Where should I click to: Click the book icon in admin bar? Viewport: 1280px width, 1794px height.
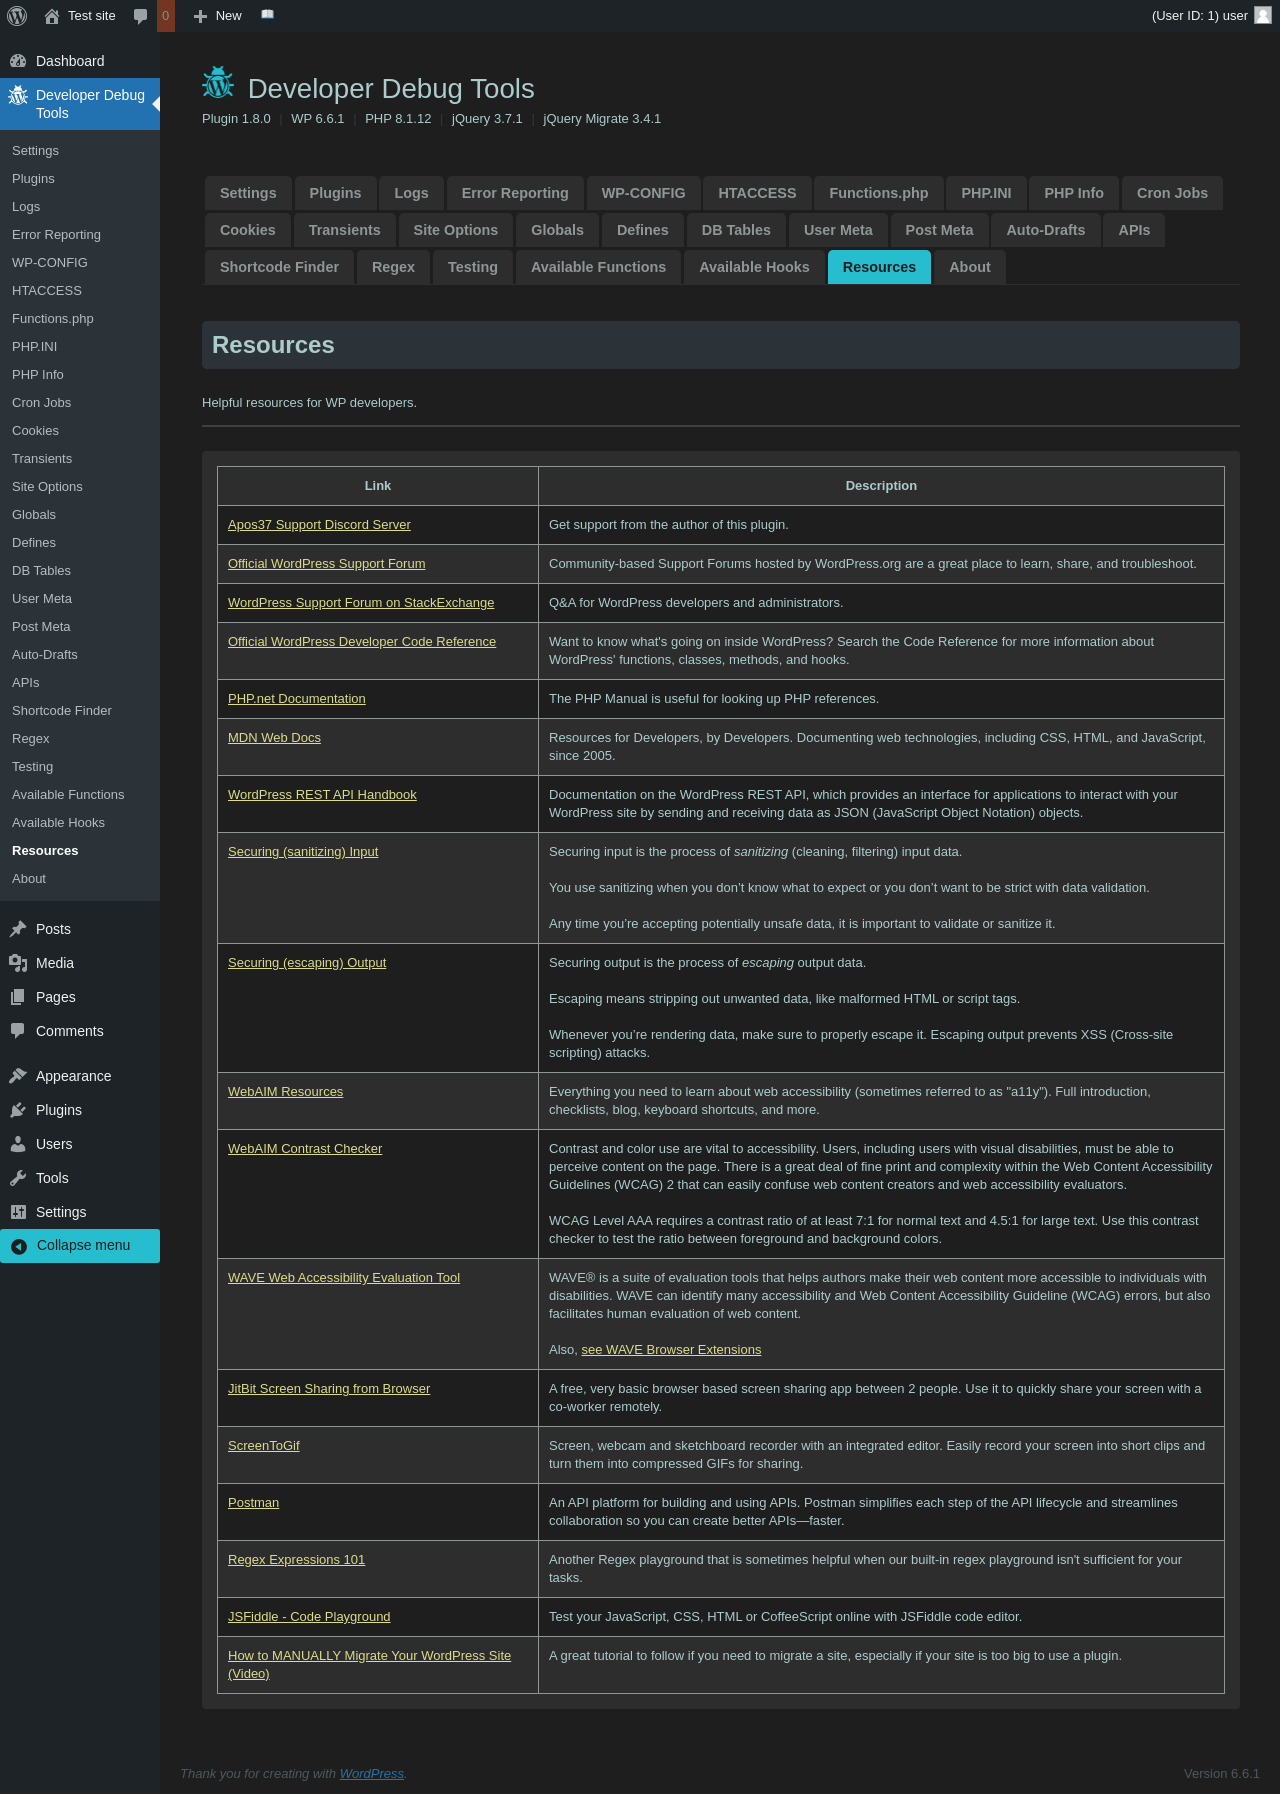[x=267, y=15]
